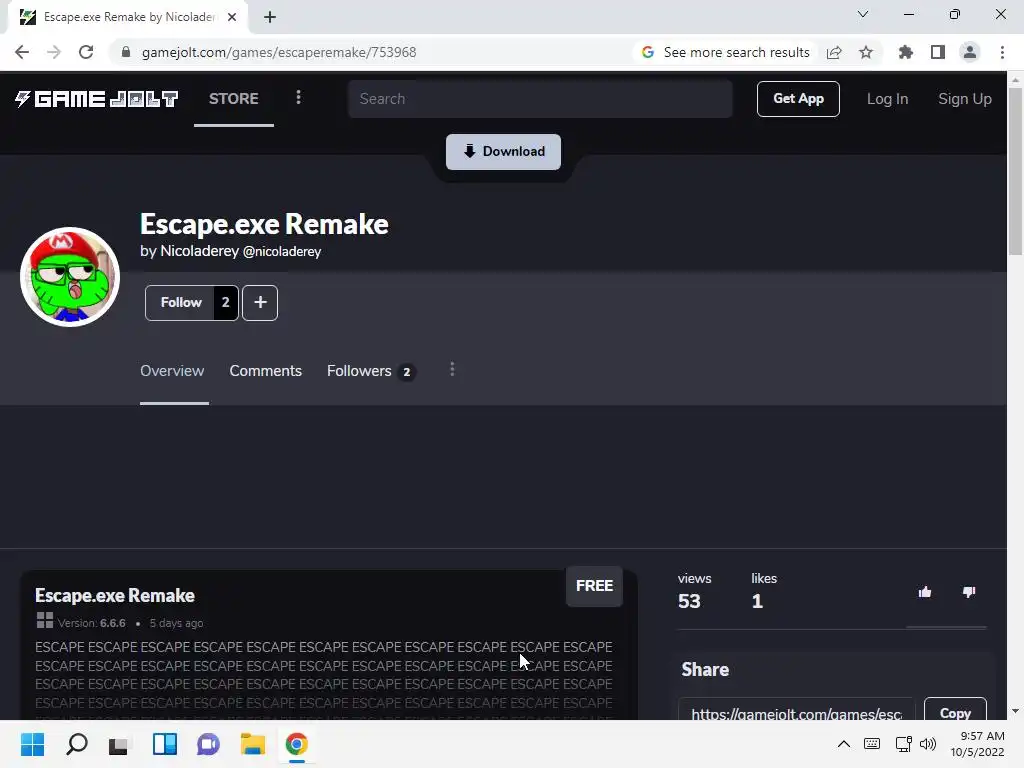The image size is (1024, 768).
Task: Open the STORE tab
Action: (234, 99)
